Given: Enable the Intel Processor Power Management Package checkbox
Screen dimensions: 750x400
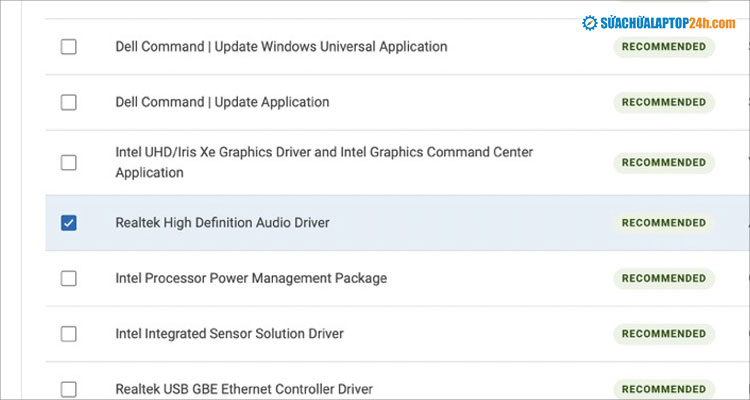Looking at the screenshot, I should (x=68, y=278).
